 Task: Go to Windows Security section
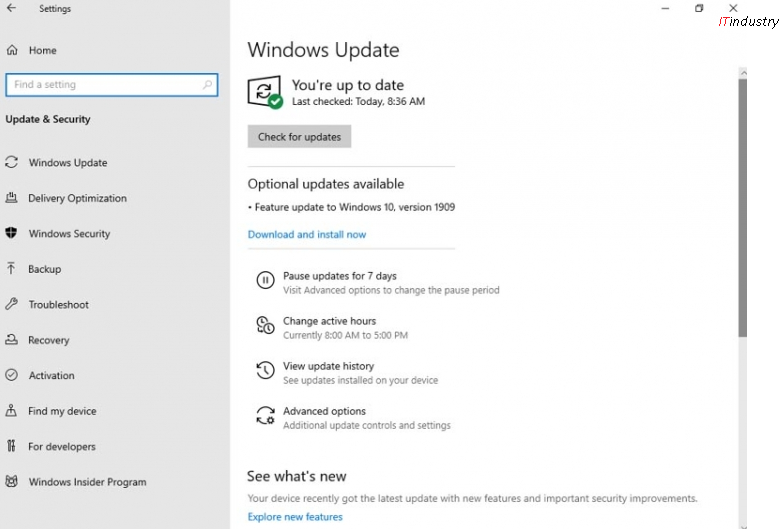(x=69, y=233)
